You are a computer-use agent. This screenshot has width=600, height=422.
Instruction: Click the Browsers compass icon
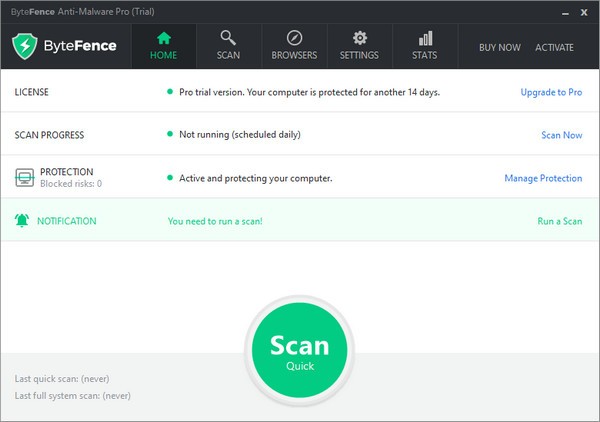[x=294, y=38]
